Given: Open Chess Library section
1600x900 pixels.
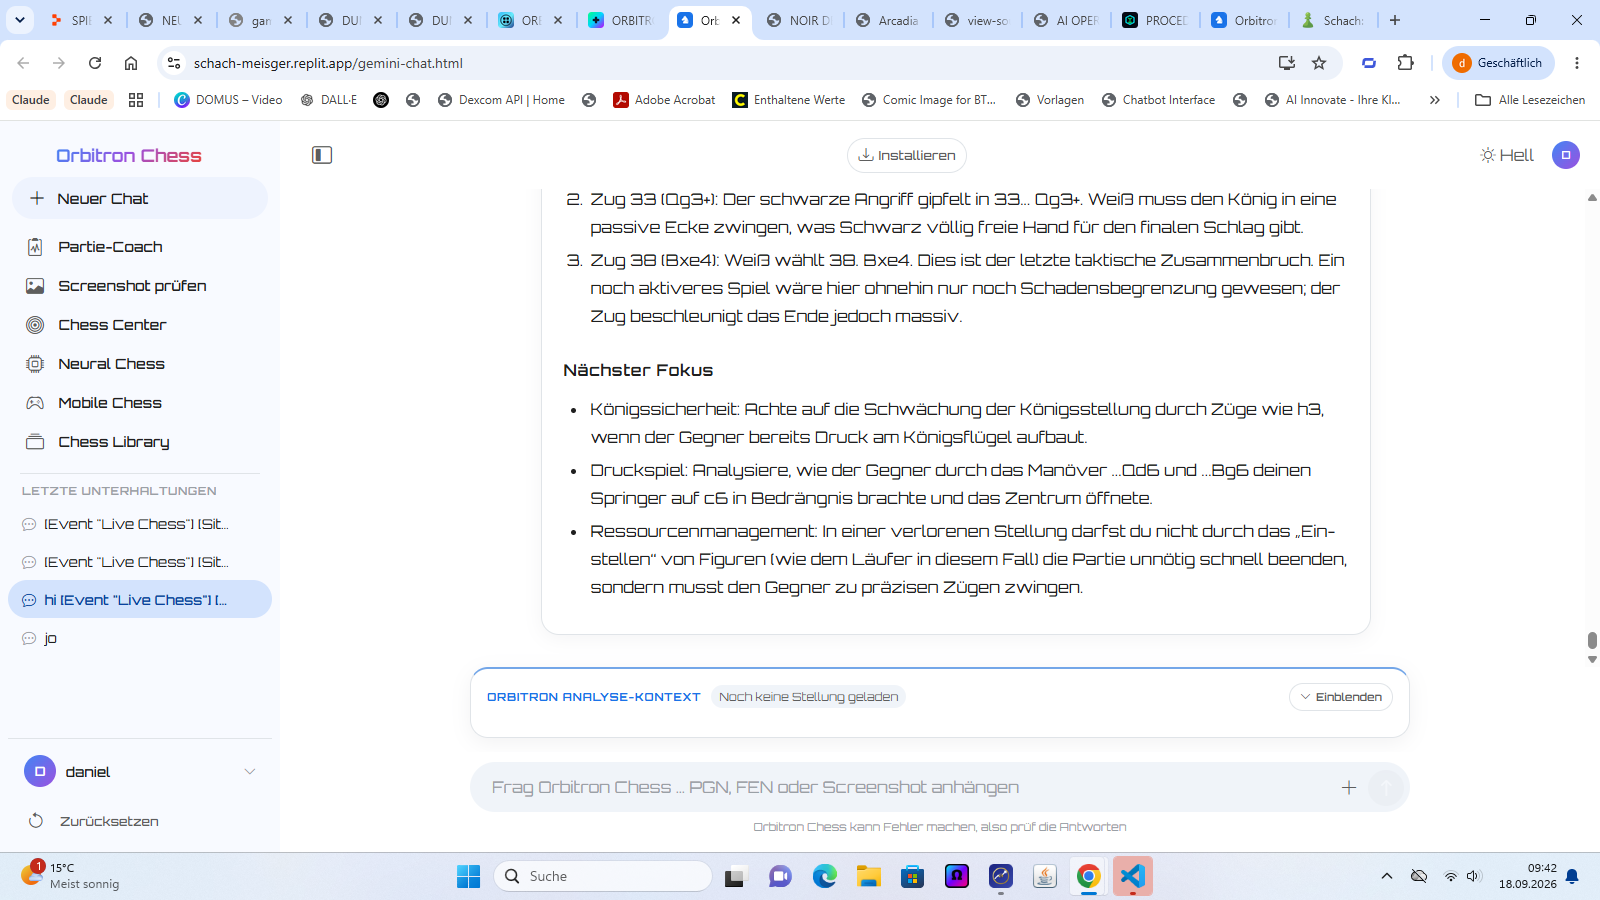Looking at the screenshot, I should pyautogui.click(x=140, y=442).
